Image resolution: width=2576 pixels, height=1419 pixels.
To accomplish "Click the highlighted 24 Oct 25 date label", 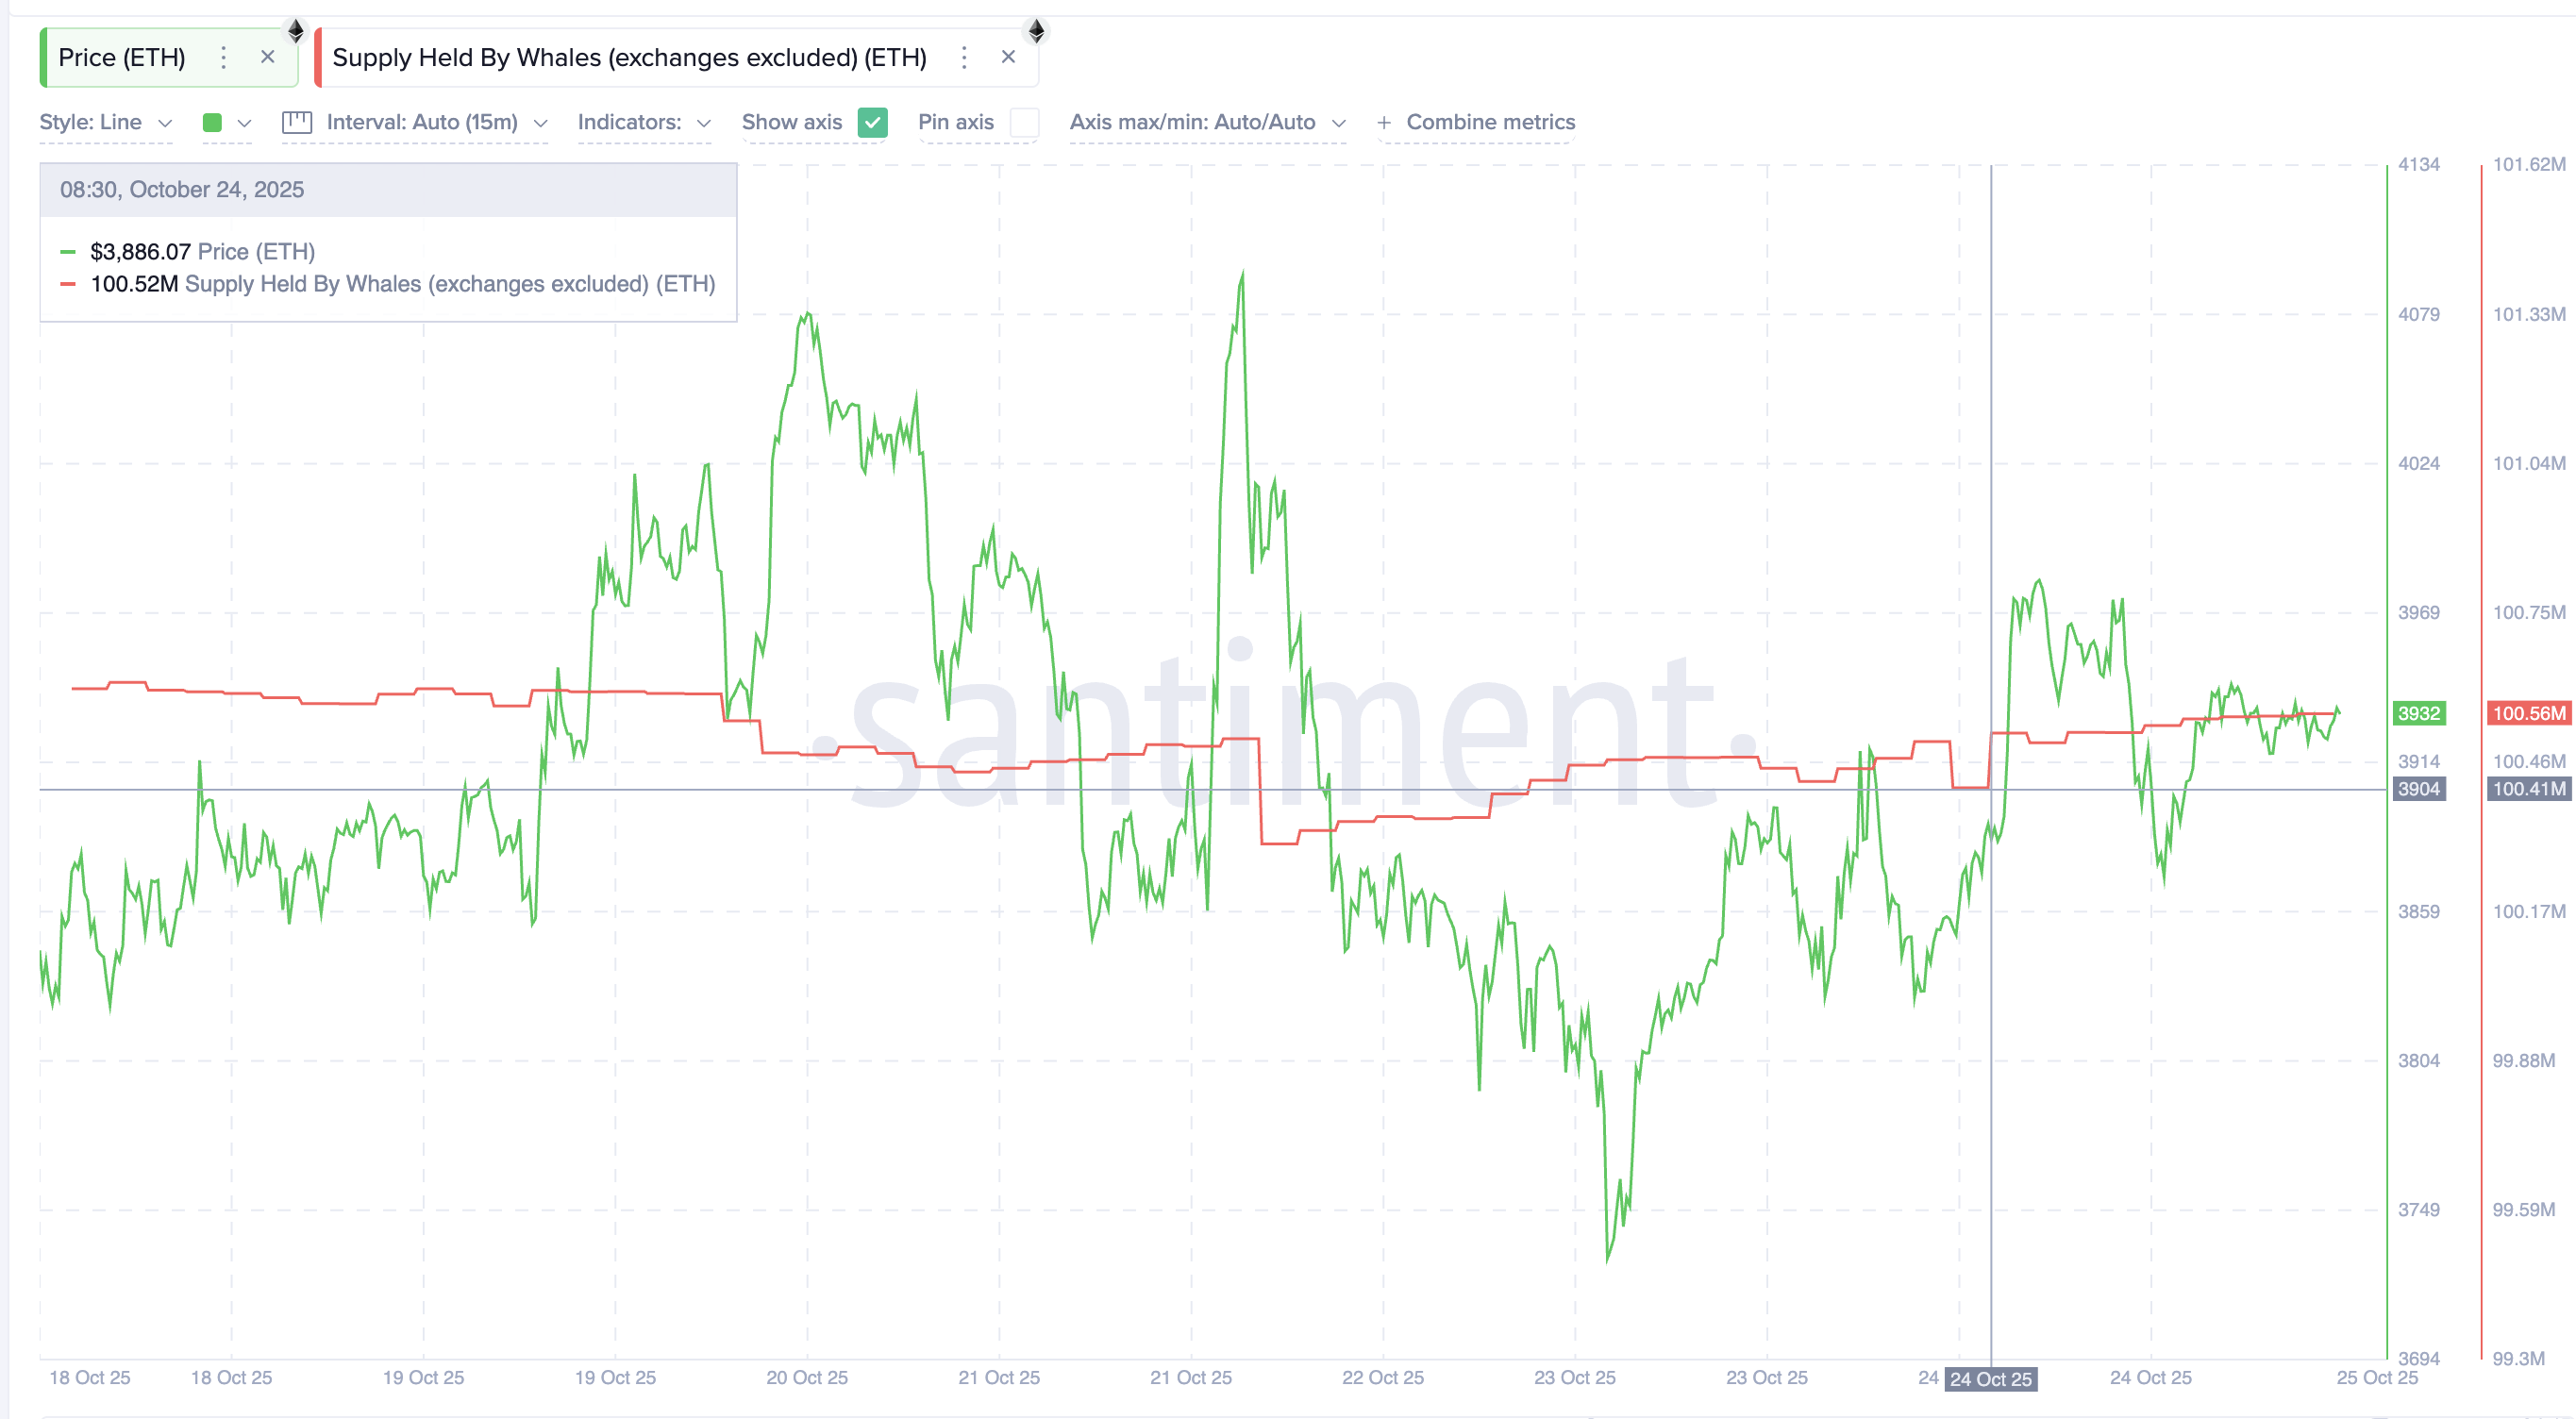I will tap(1990, 1380).
